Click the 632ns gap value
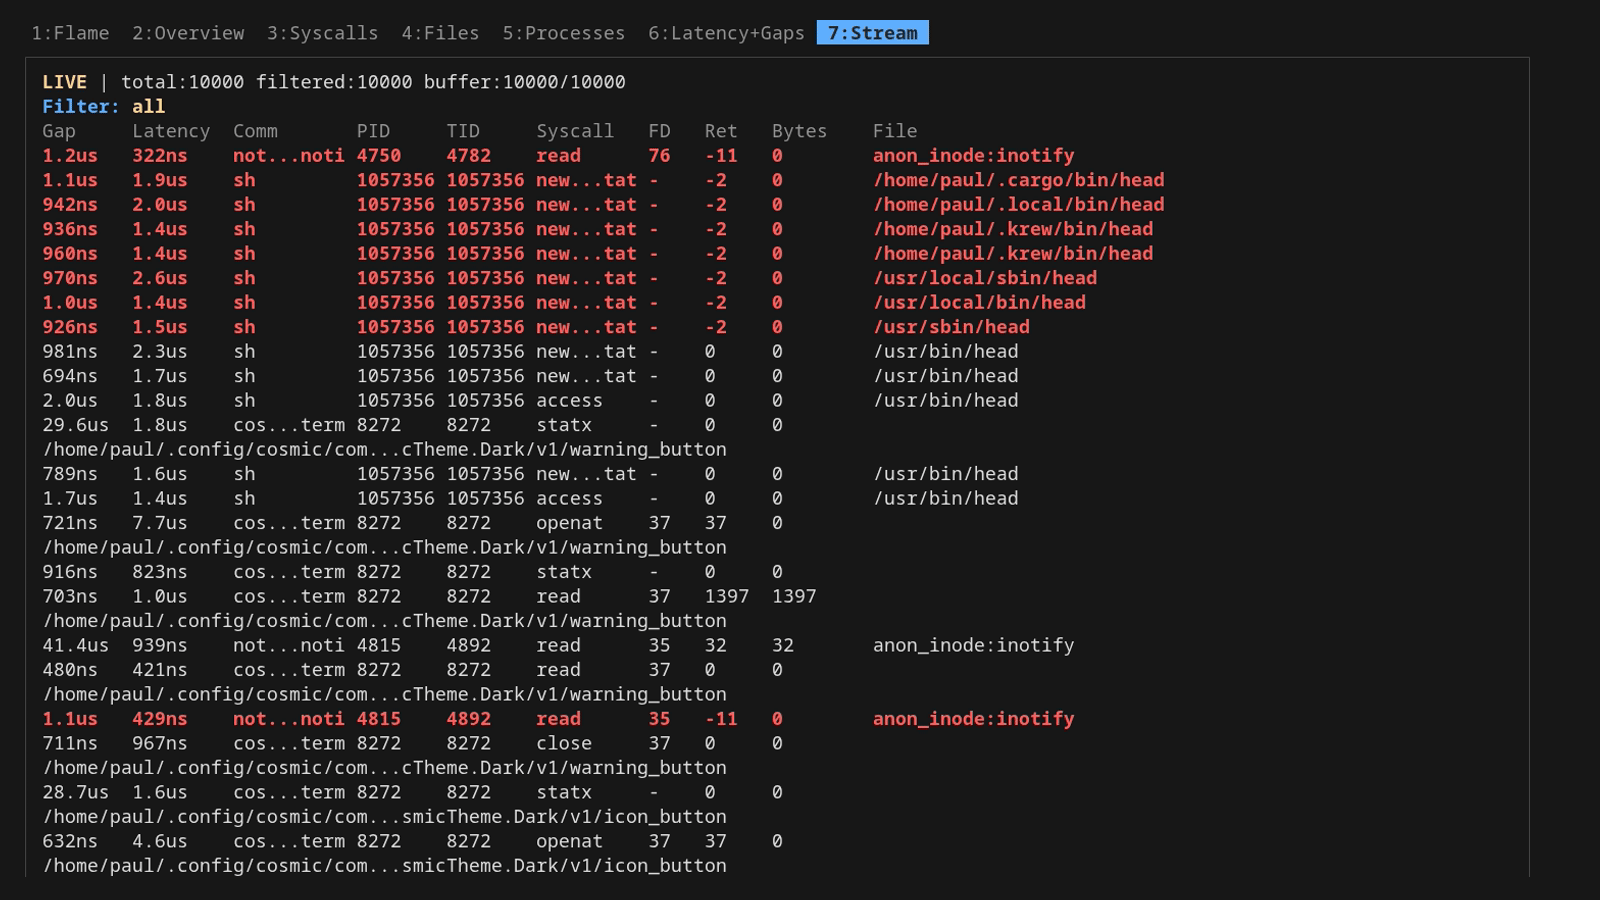The image size is (1600, 900). [x=70, y=841]
